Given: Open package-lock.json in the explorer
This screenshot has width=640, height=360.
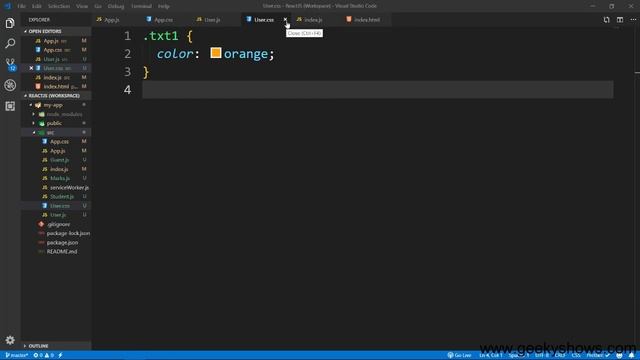Looking at the screenshot, I should [68, 233].
